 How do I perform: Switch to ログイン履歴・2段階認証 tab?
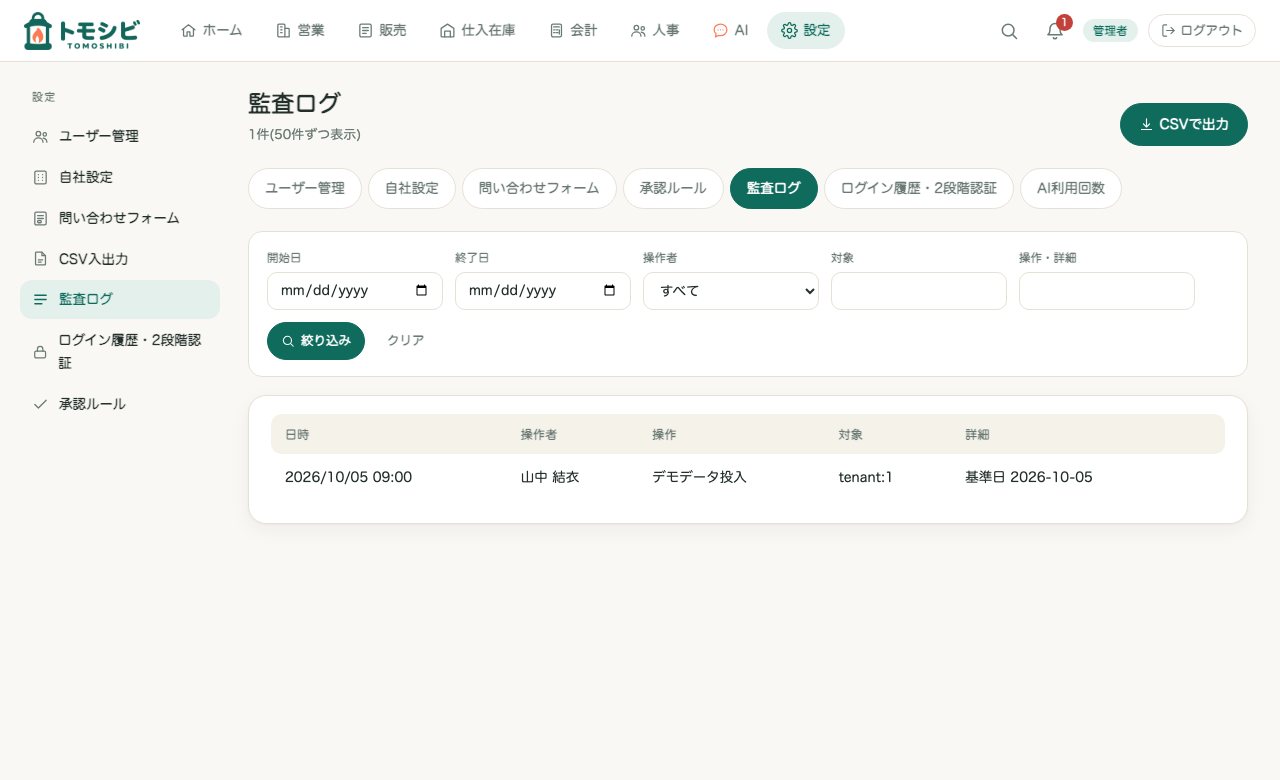pos(919,188)
